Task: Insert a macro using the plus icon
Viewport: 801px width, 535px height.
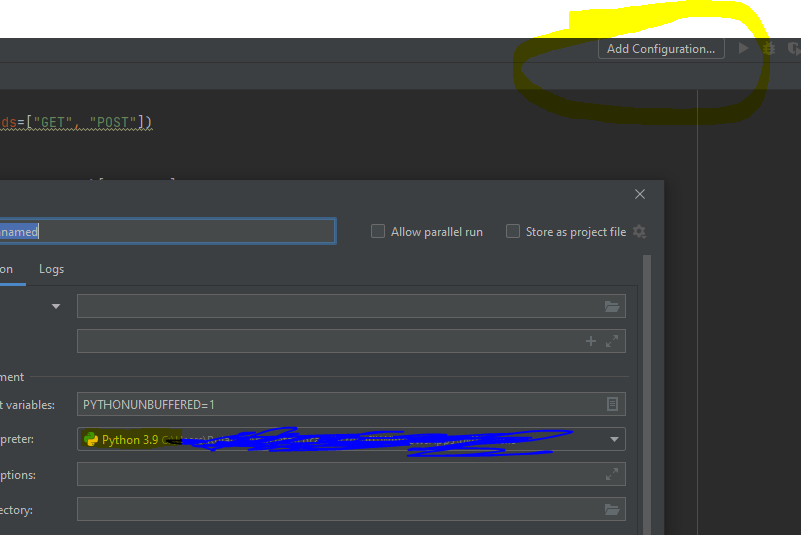Action: [x=591, y=341]
